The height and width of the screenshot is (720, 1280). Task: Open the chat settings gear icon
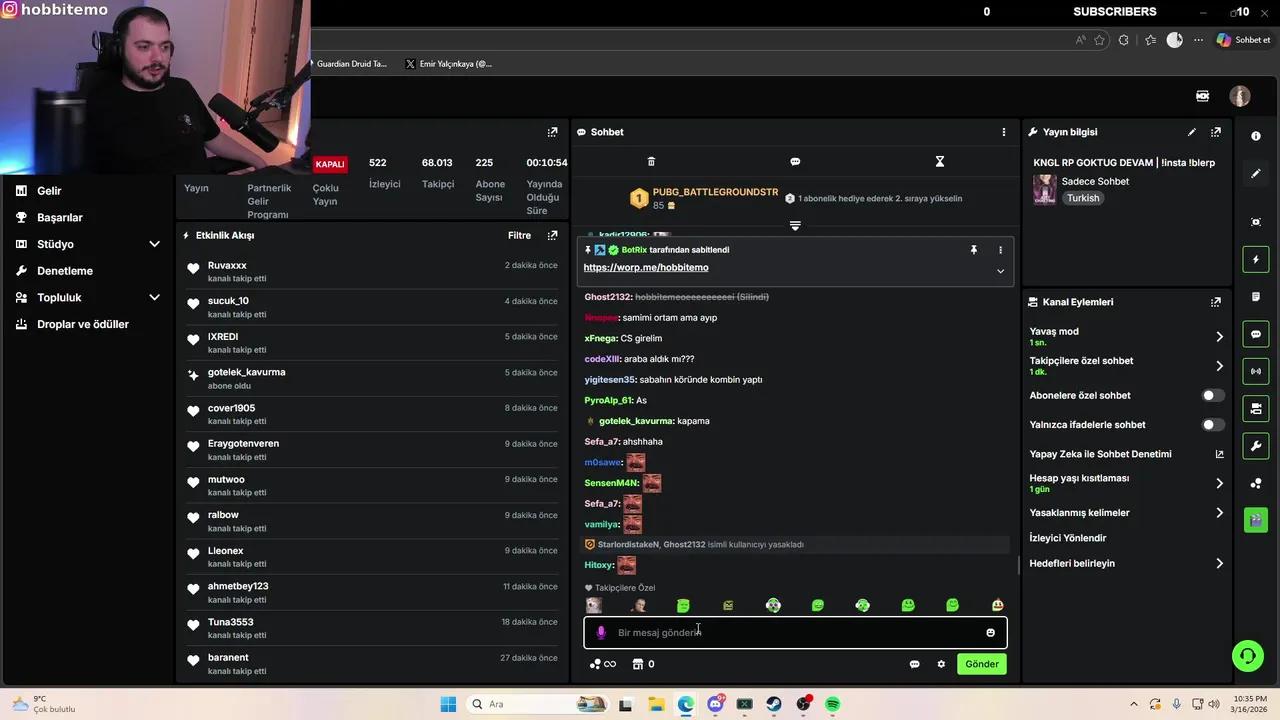[940, 664]
